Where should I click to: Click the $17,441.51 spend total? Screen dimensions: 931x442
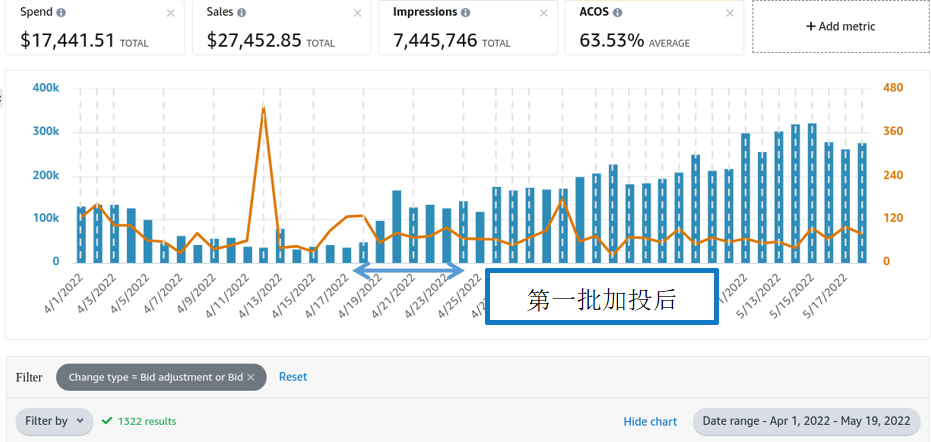click(x=67, y=40)
